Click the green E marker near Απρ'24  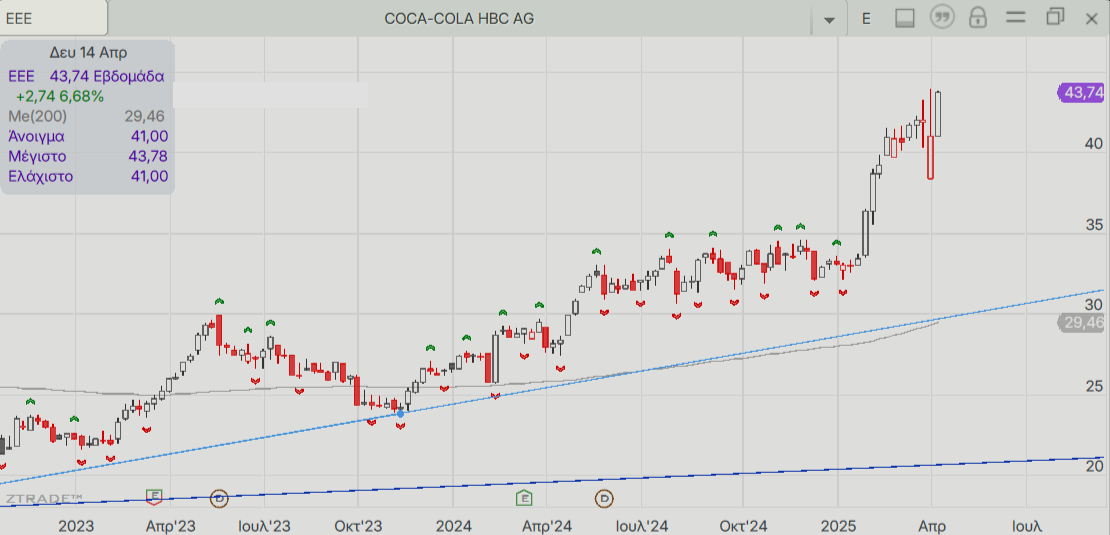[x=525, y=498]
